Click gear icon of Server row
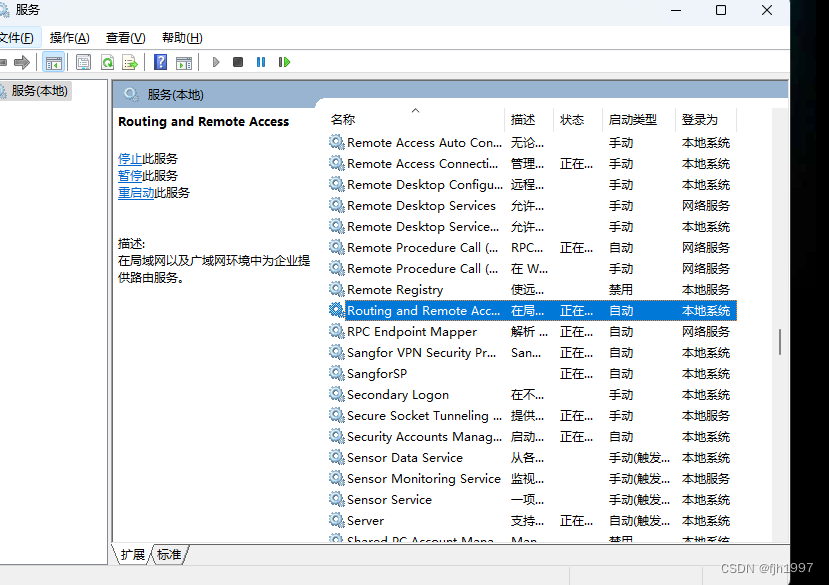Image resolution: width=829 pixels, height=585 pixels. pos(336,520)
